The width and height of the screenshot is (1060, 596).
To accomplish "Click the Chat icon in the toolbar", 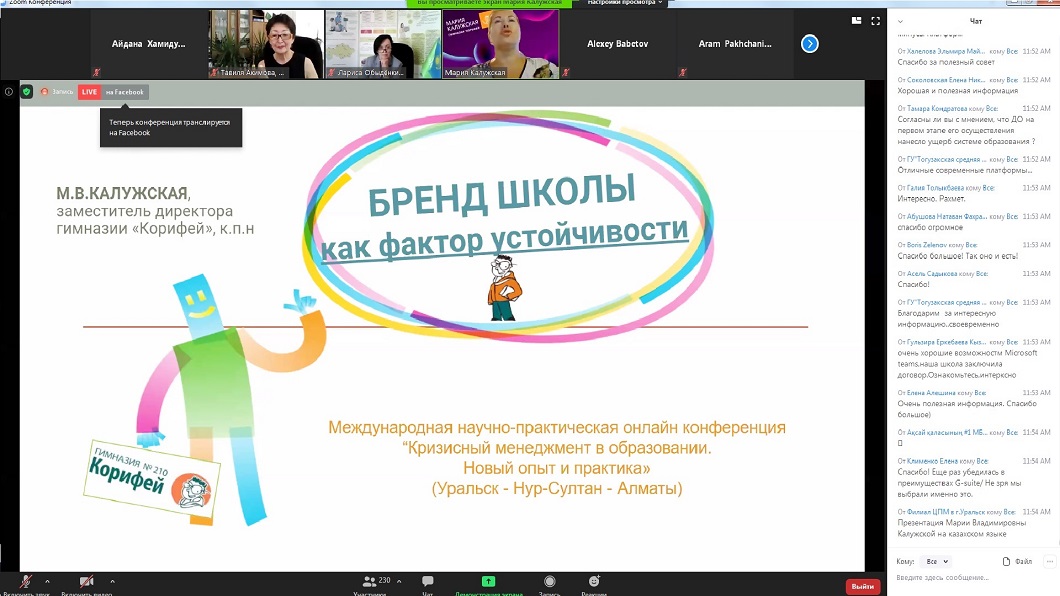I will coord(428,581).
